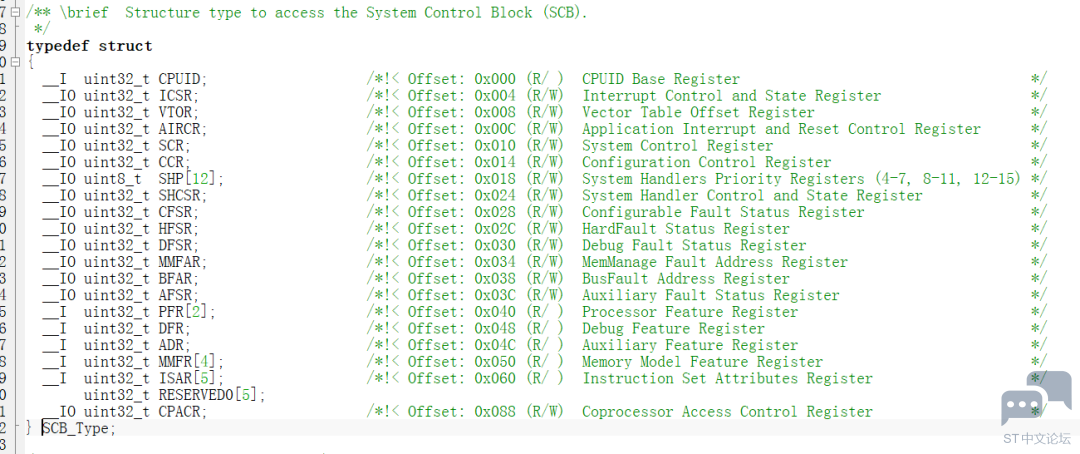This screenshot has height=454, width=1080.
Task: Click the AIRCR member name
Action: pos(180,129)
